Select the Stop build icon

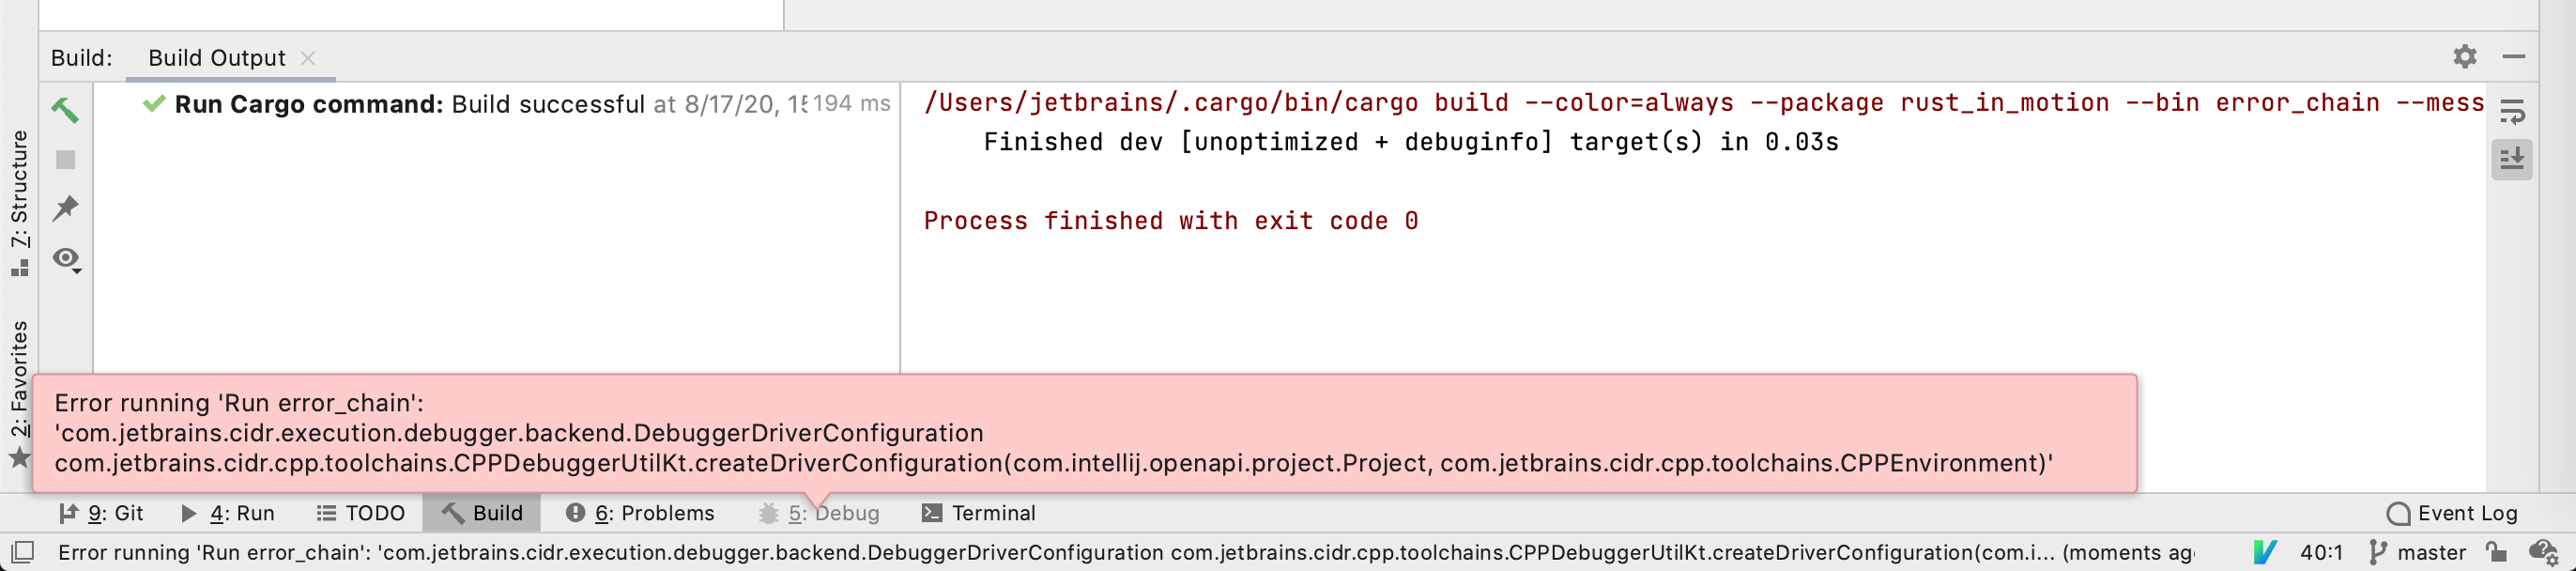pyautogui.click(x=67, y=160)
